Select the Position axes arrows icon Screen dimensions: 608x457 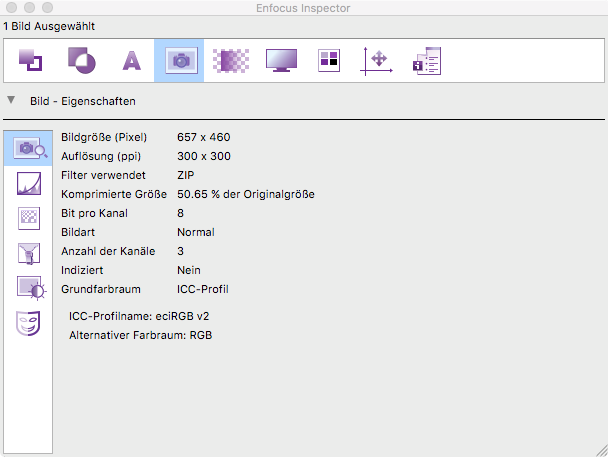tap(378, 61)
